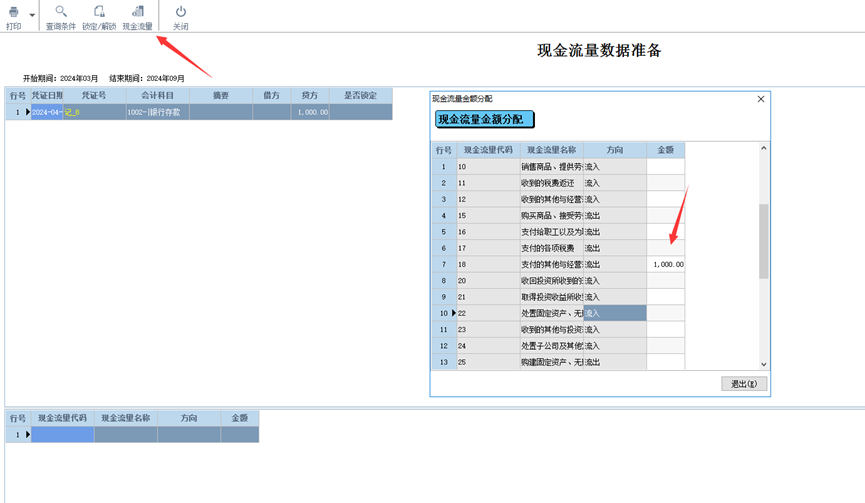Select row 处置子公司及其他 in dialog
The width and height of the screenshot is (865, 503).
coord(558,346)
